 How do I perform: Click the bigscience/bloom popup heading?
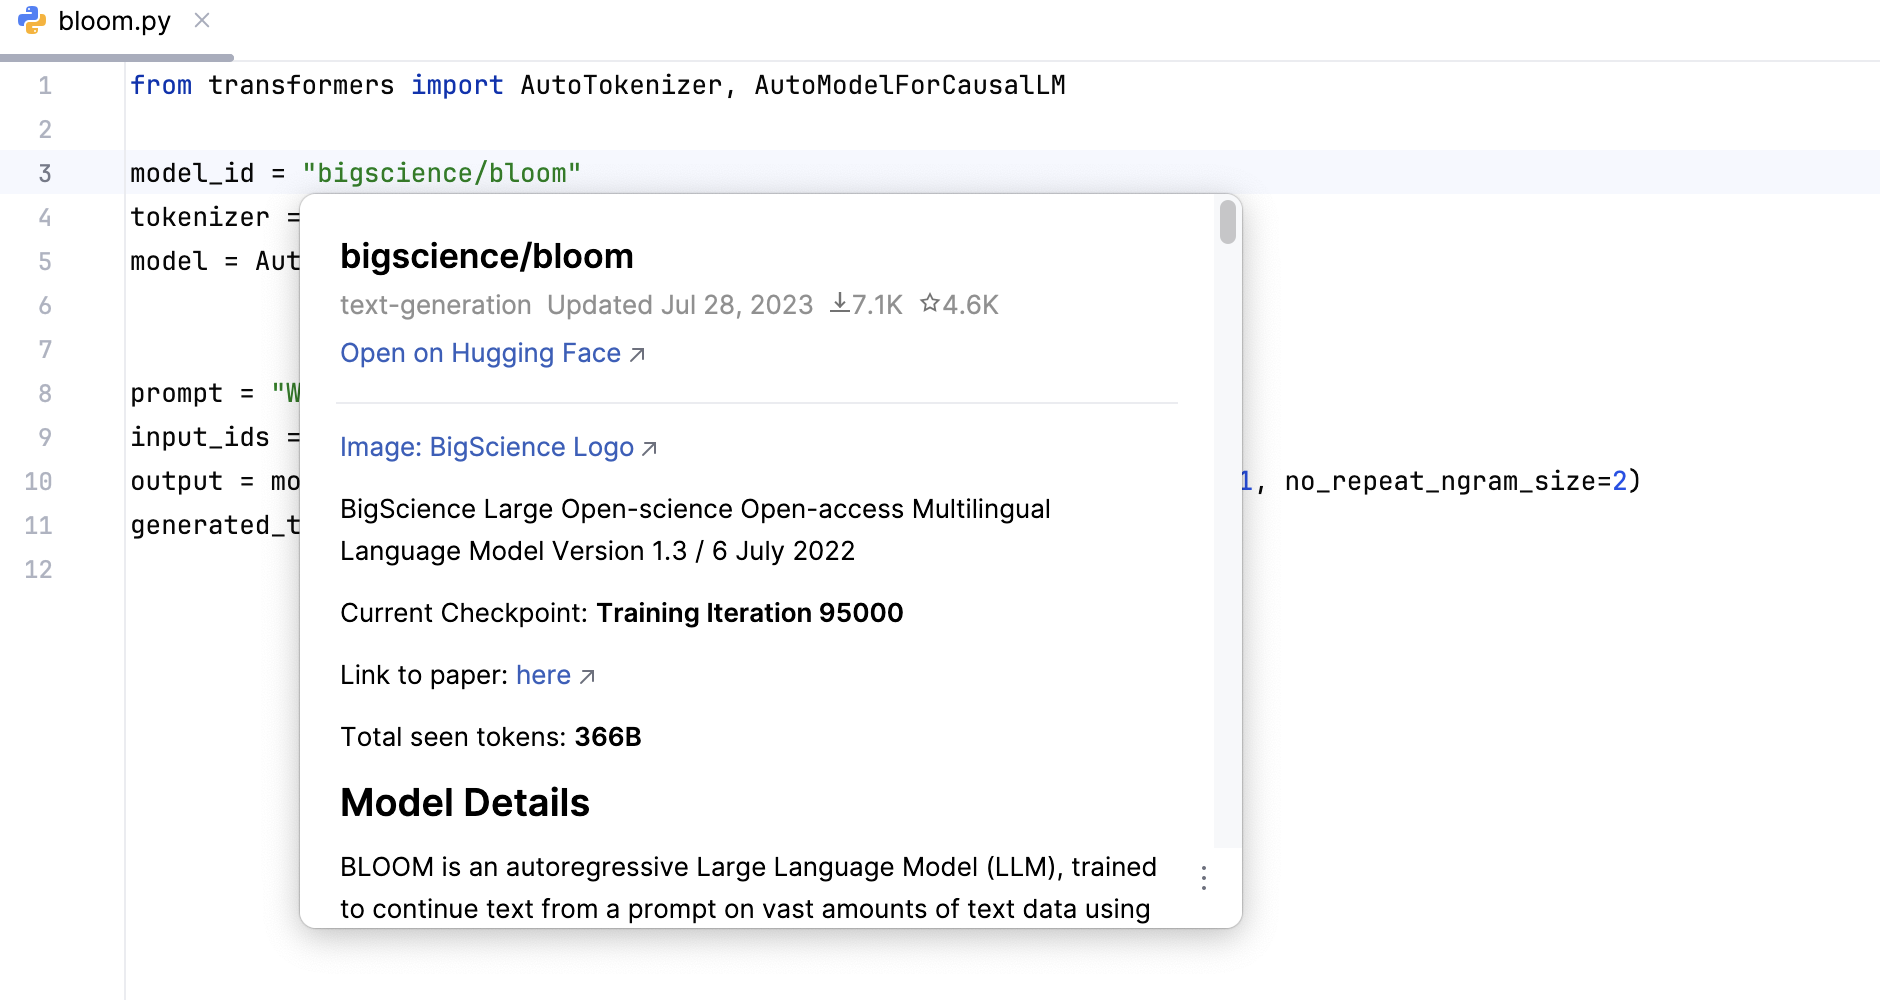[x=487, y=256]
